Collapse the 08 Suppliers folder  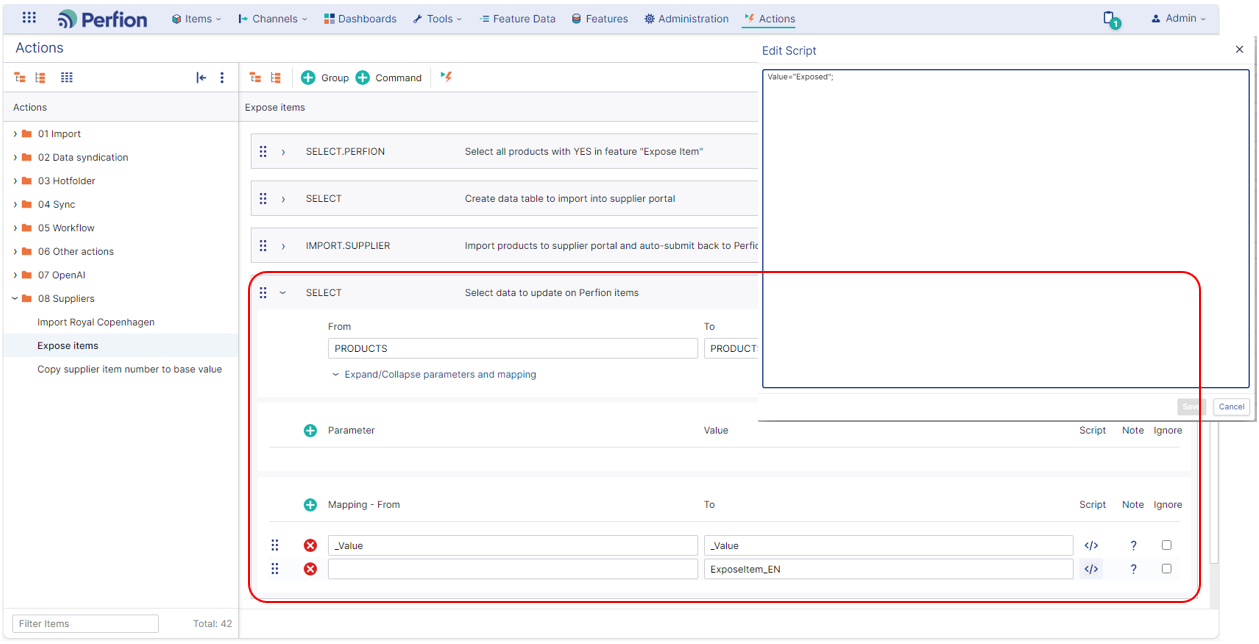(15, 298)
